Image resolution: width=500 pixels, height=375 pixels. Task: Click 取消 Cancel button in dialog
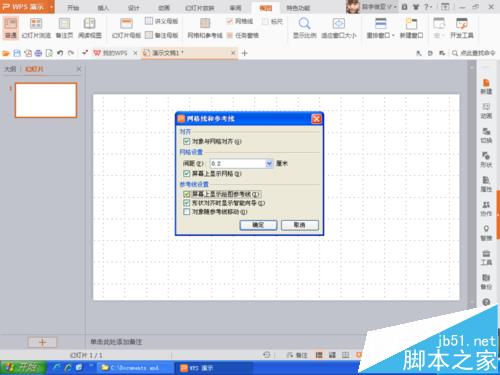[x=300, y=225]
